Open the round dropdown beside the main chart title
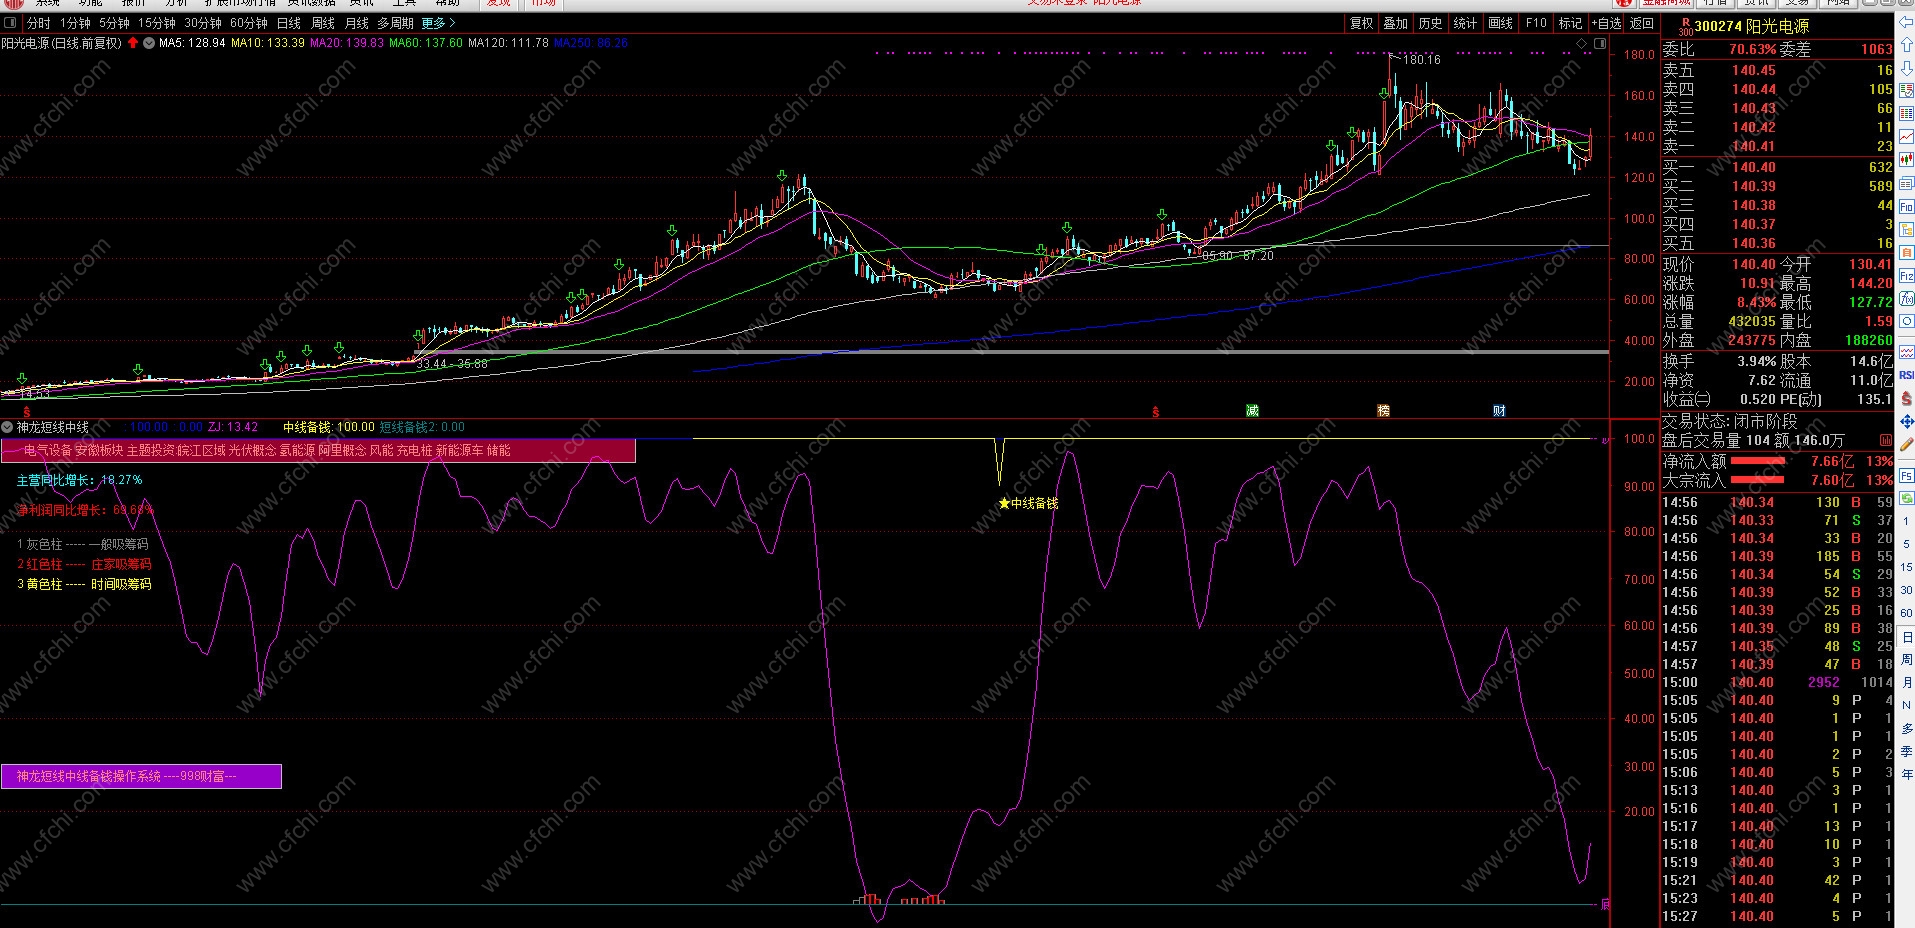This screenshot has height=928, width=1915. pos(149,43)
